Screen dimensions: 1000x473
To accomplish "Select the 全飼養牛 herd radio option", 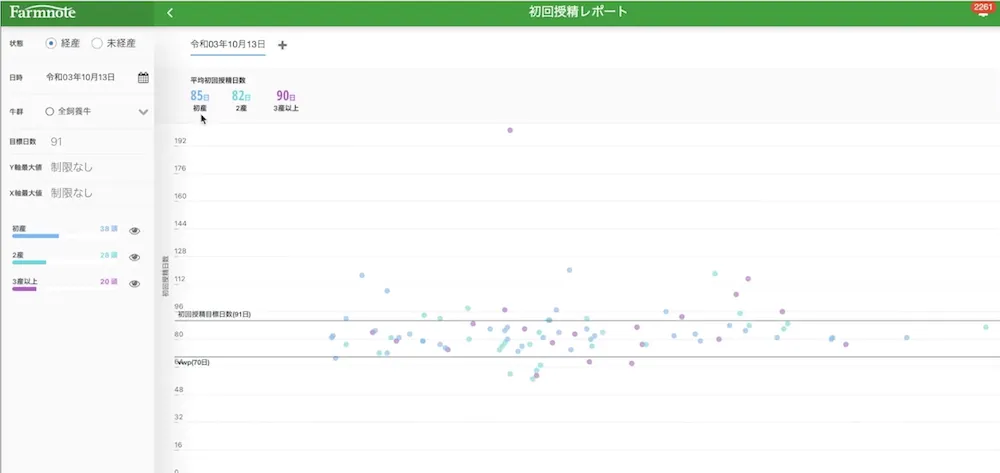I will [x=50, y=112].
